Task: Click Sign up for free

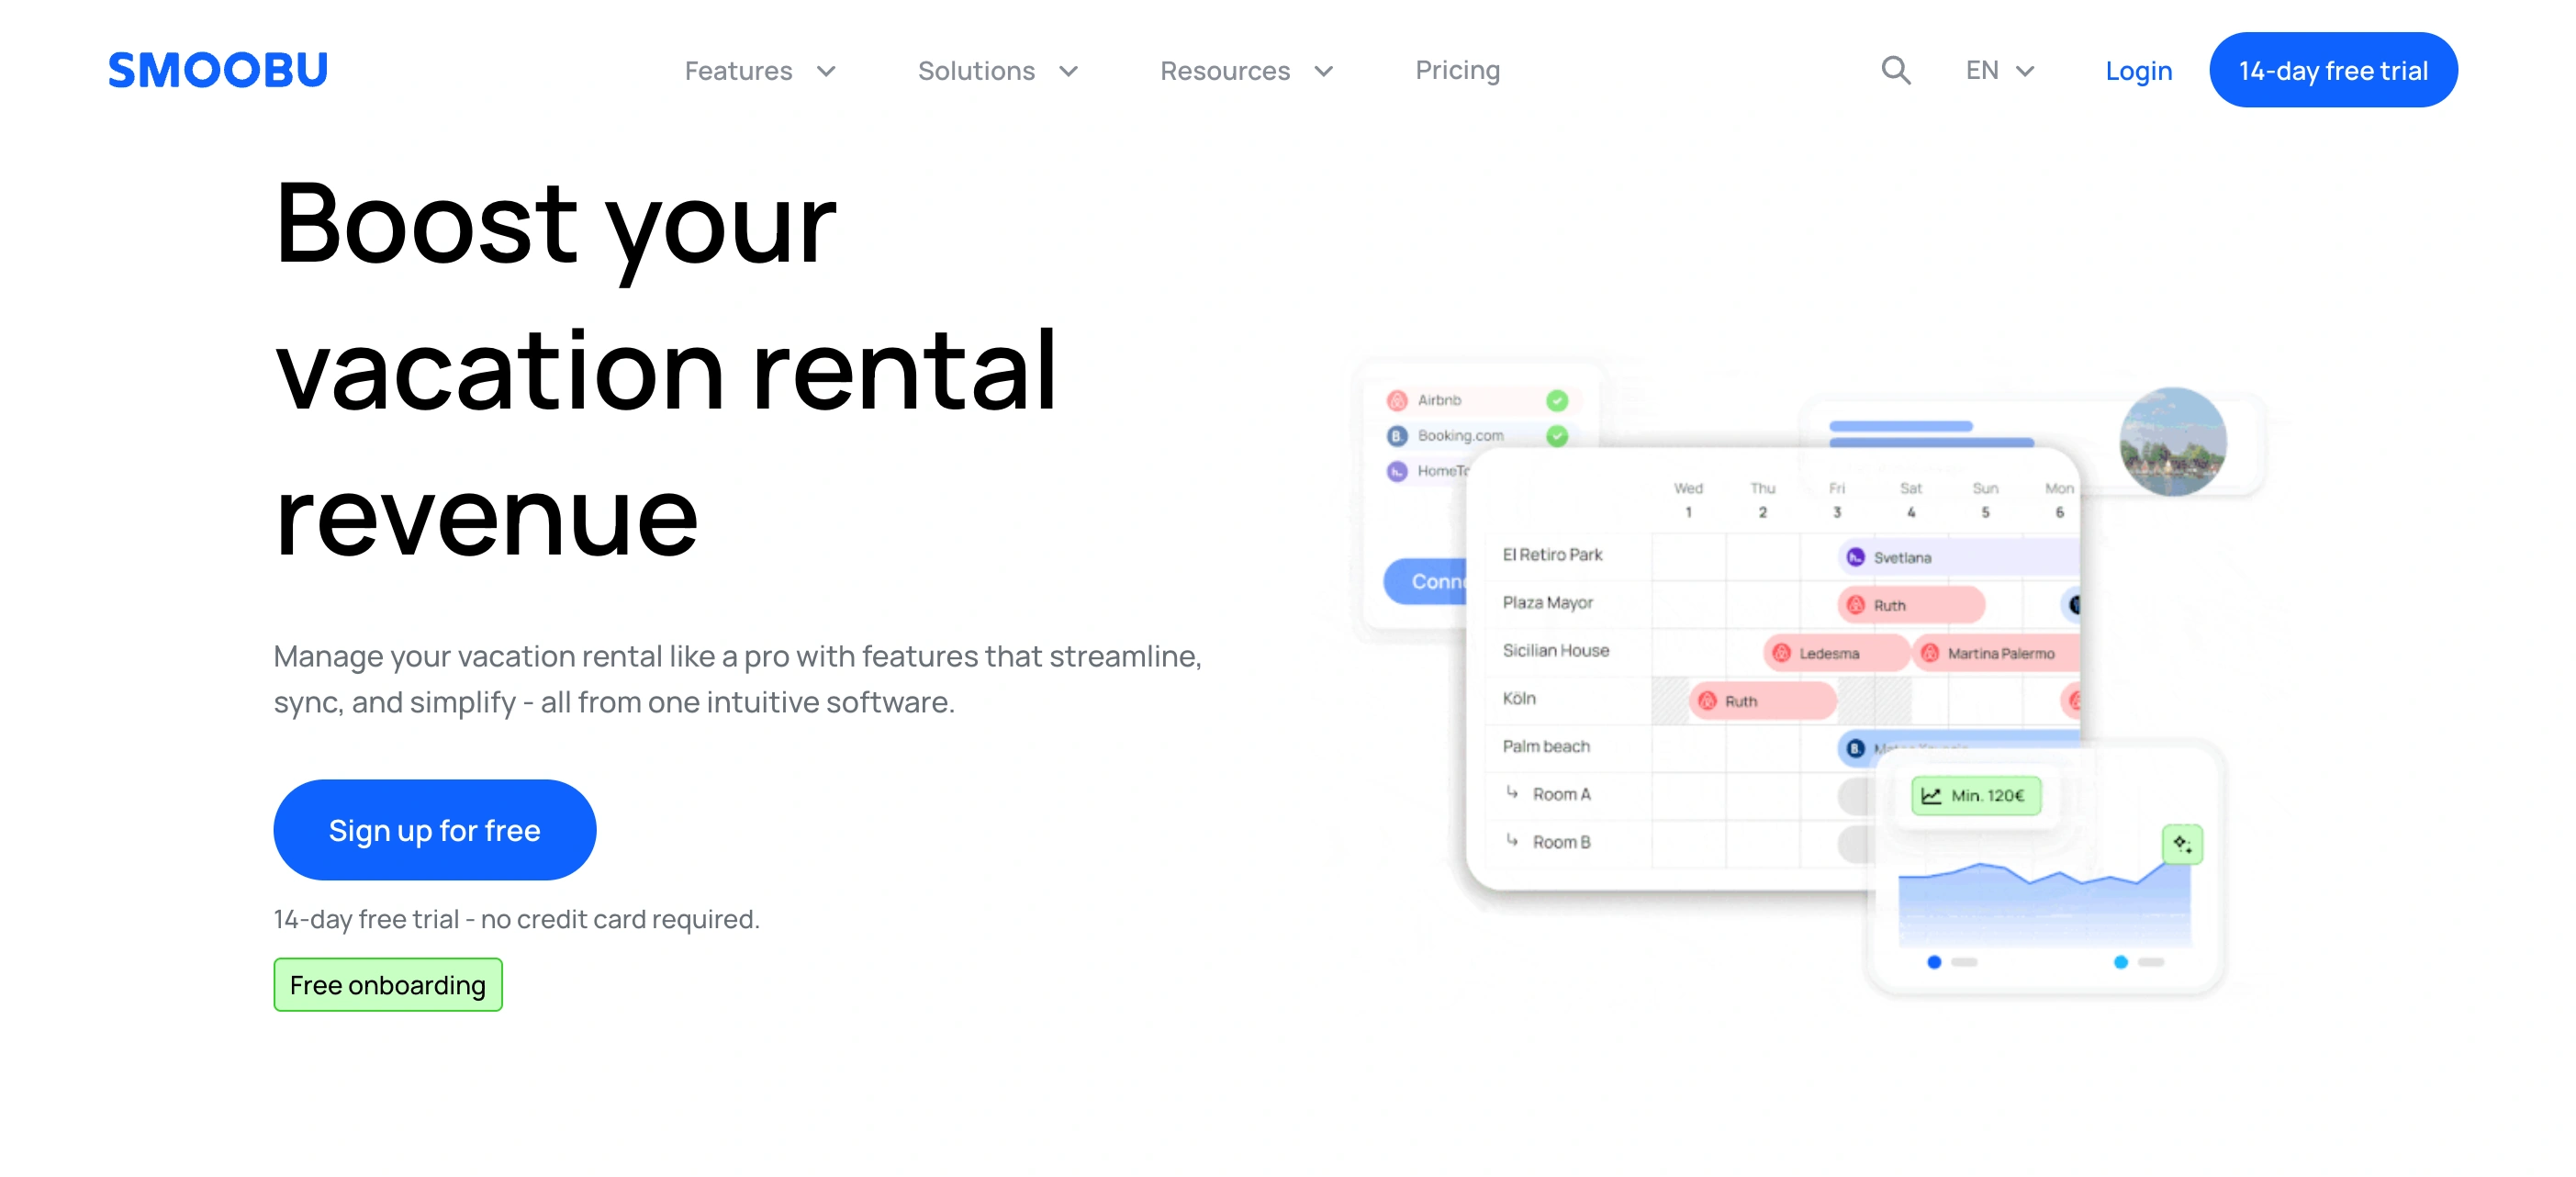Action: [435, 830]
